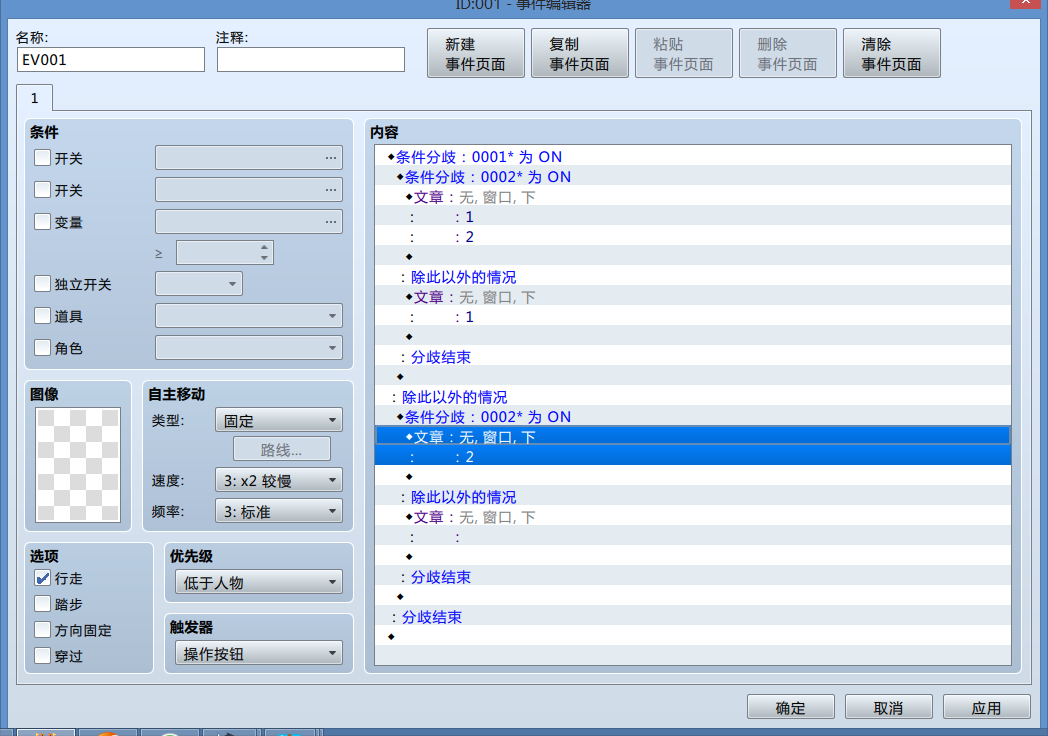Click the 粘贴事件页面 button
1048x736 pixels.
tap(684, 53)
